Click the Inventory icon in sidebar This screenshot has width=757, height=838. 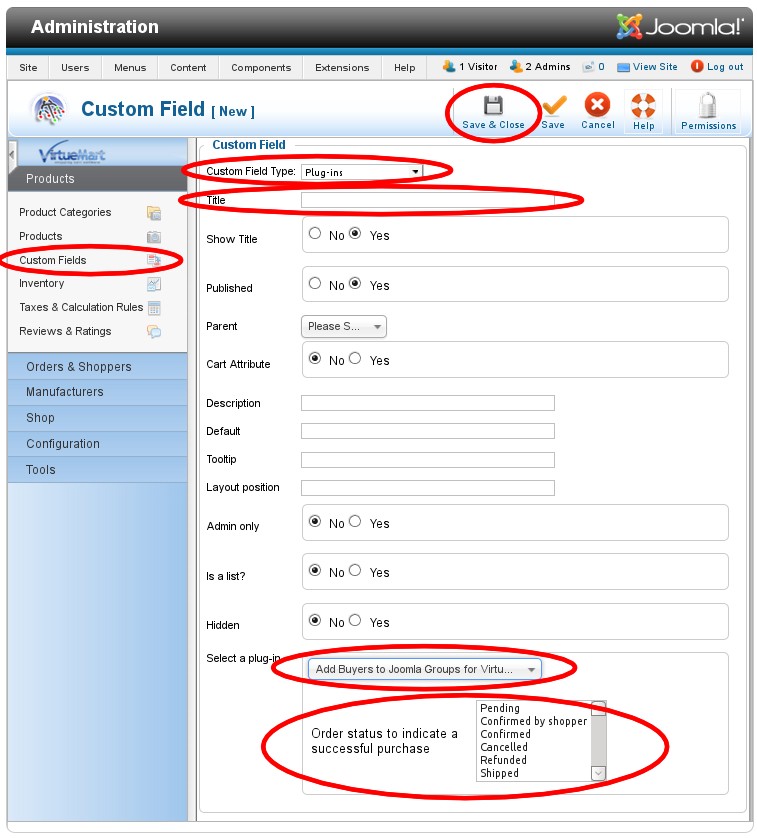pos(154,284)
